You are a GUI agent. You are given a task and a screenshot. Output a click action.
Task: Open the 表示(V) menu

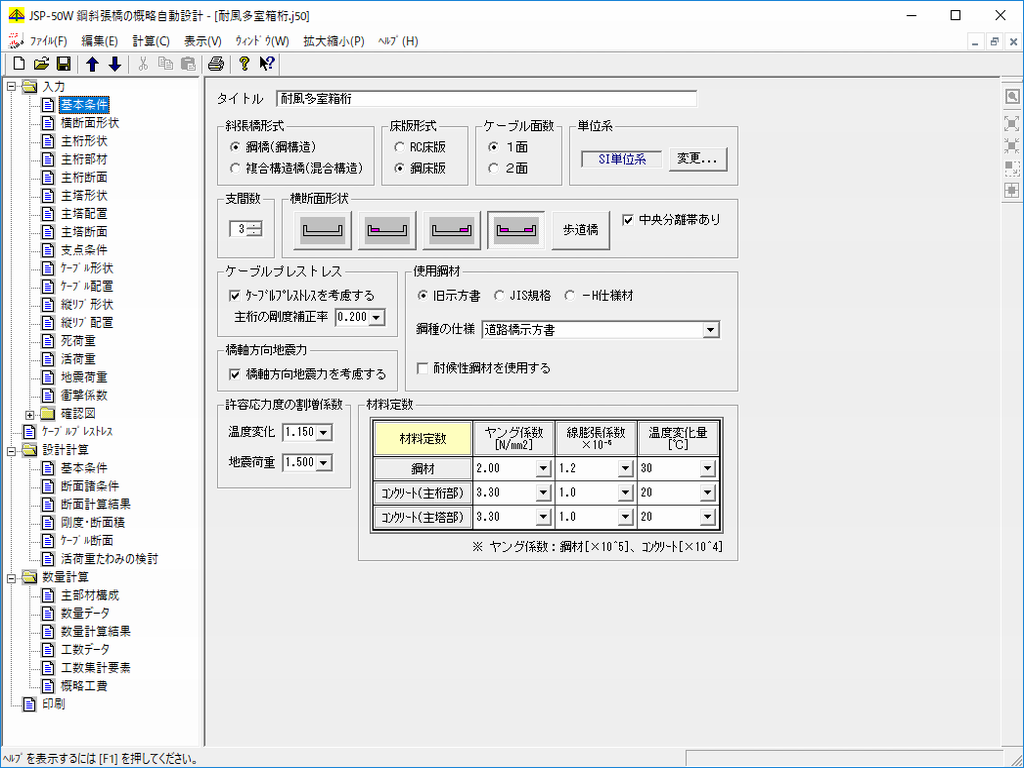tap(203, 41)
